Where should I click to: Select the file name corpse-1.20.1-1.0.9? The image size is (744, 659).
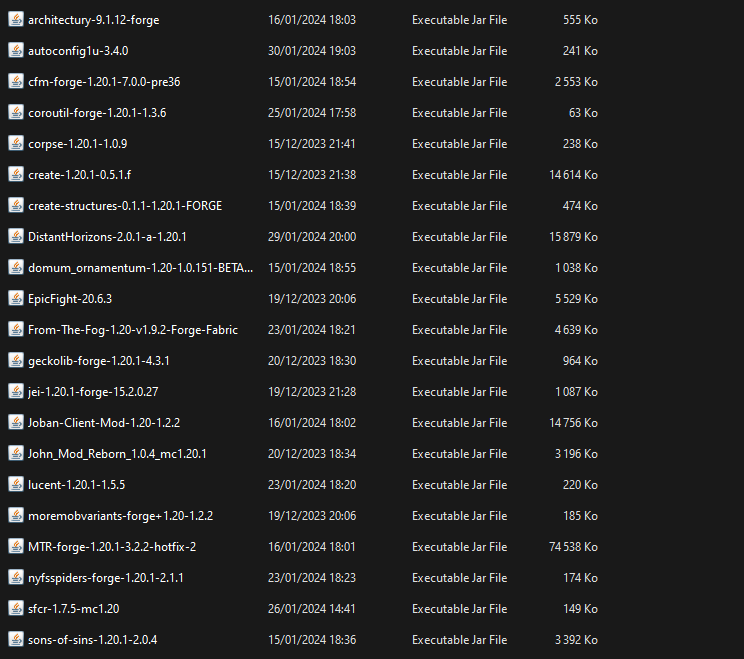[x=77, y=144]
